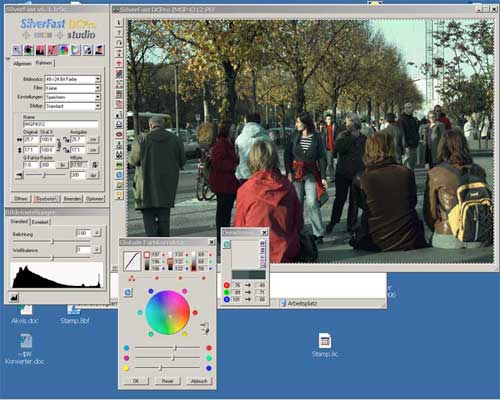The image size is (500, 400).
Task: Click the expert mode icon with hat figure
Action: click(99, 50)
